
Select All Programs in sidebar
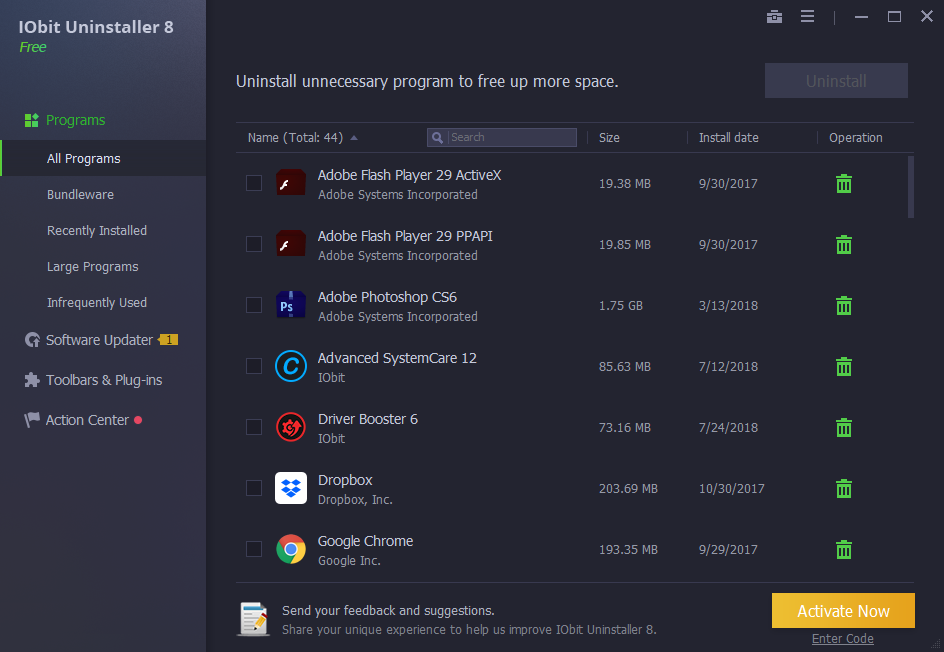(x=103, y=158)
